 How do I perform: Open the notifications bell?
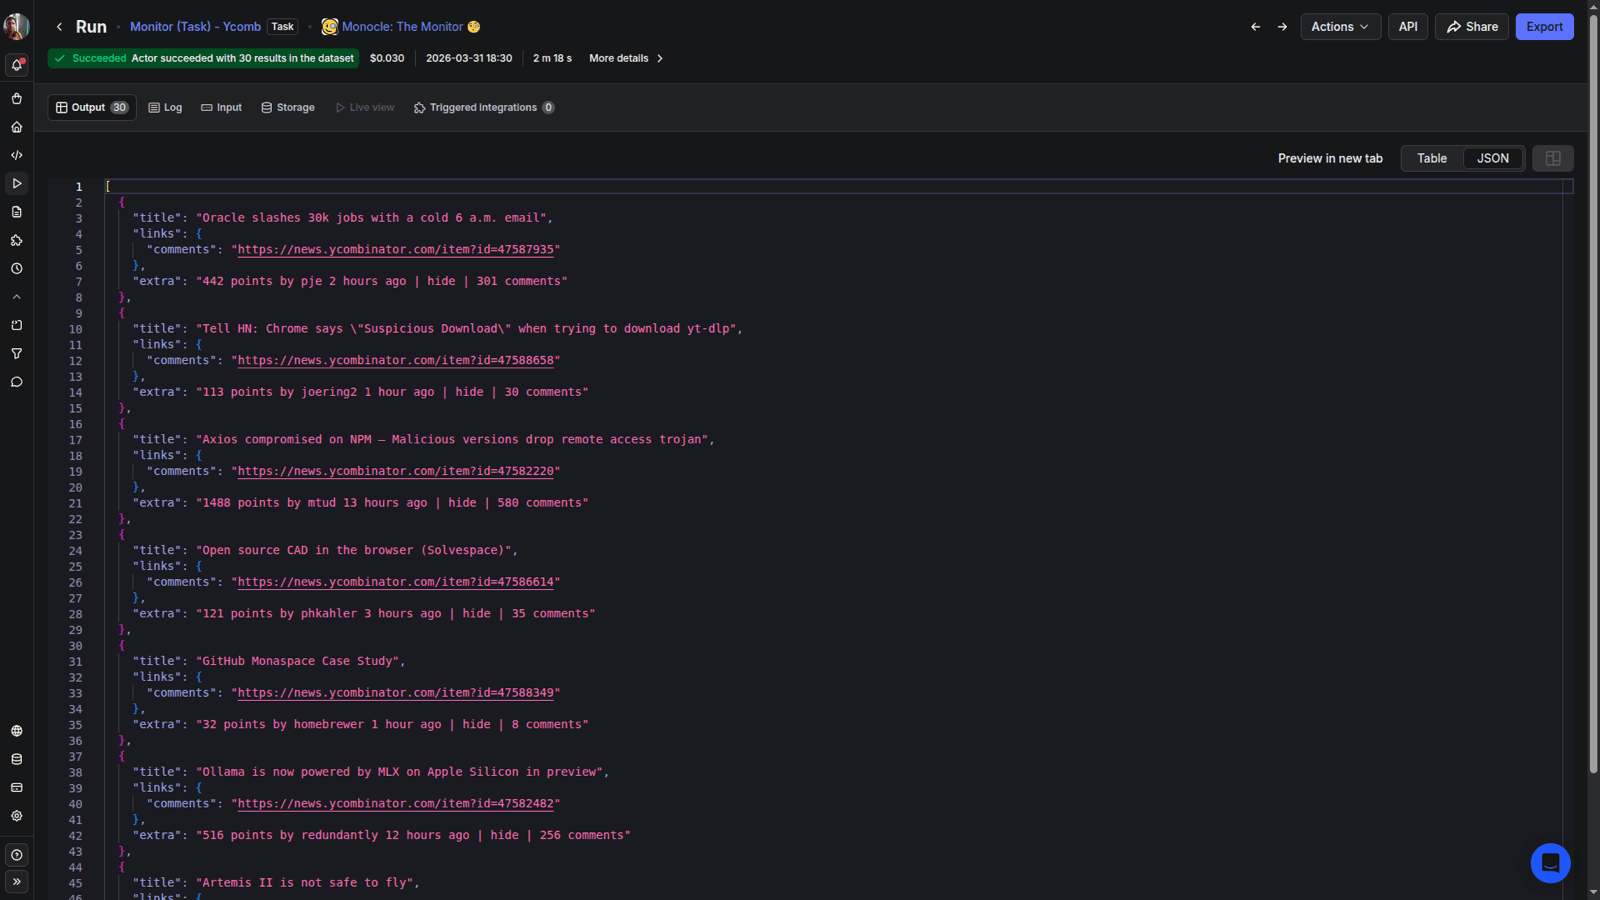point(17,65)
